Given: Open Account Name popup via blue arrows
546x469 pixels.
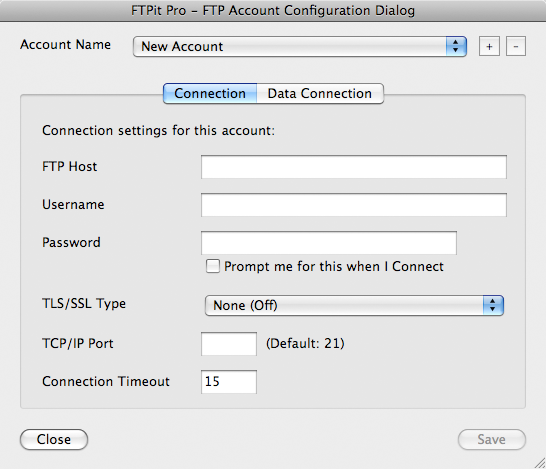Looking at the screenshot, I should click(456, 46).
